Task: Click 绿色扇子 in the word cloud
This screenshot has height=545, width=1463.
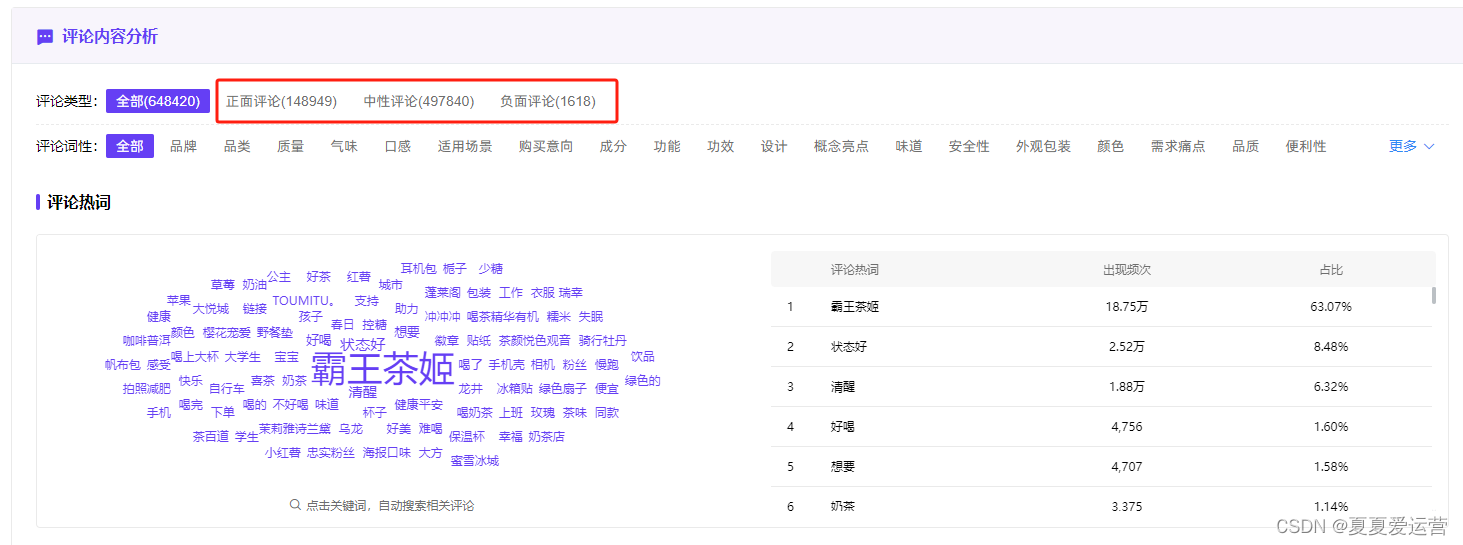Action: click(563, 389)
